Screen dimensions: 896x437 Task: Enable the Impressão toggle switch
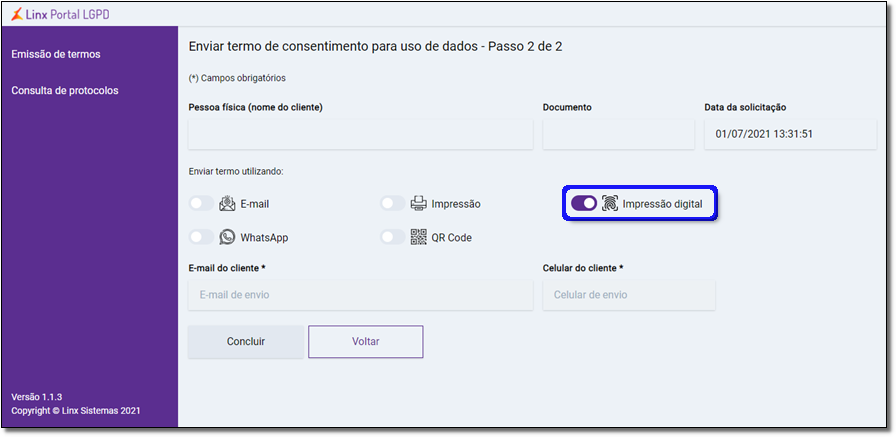393,203
